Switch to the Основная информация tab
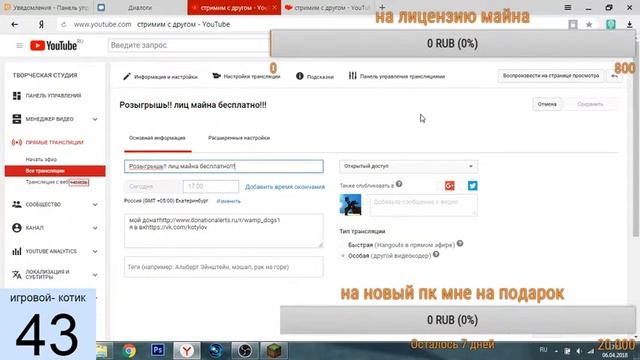The height and width of the screenshot is (360, 640). 157,138
